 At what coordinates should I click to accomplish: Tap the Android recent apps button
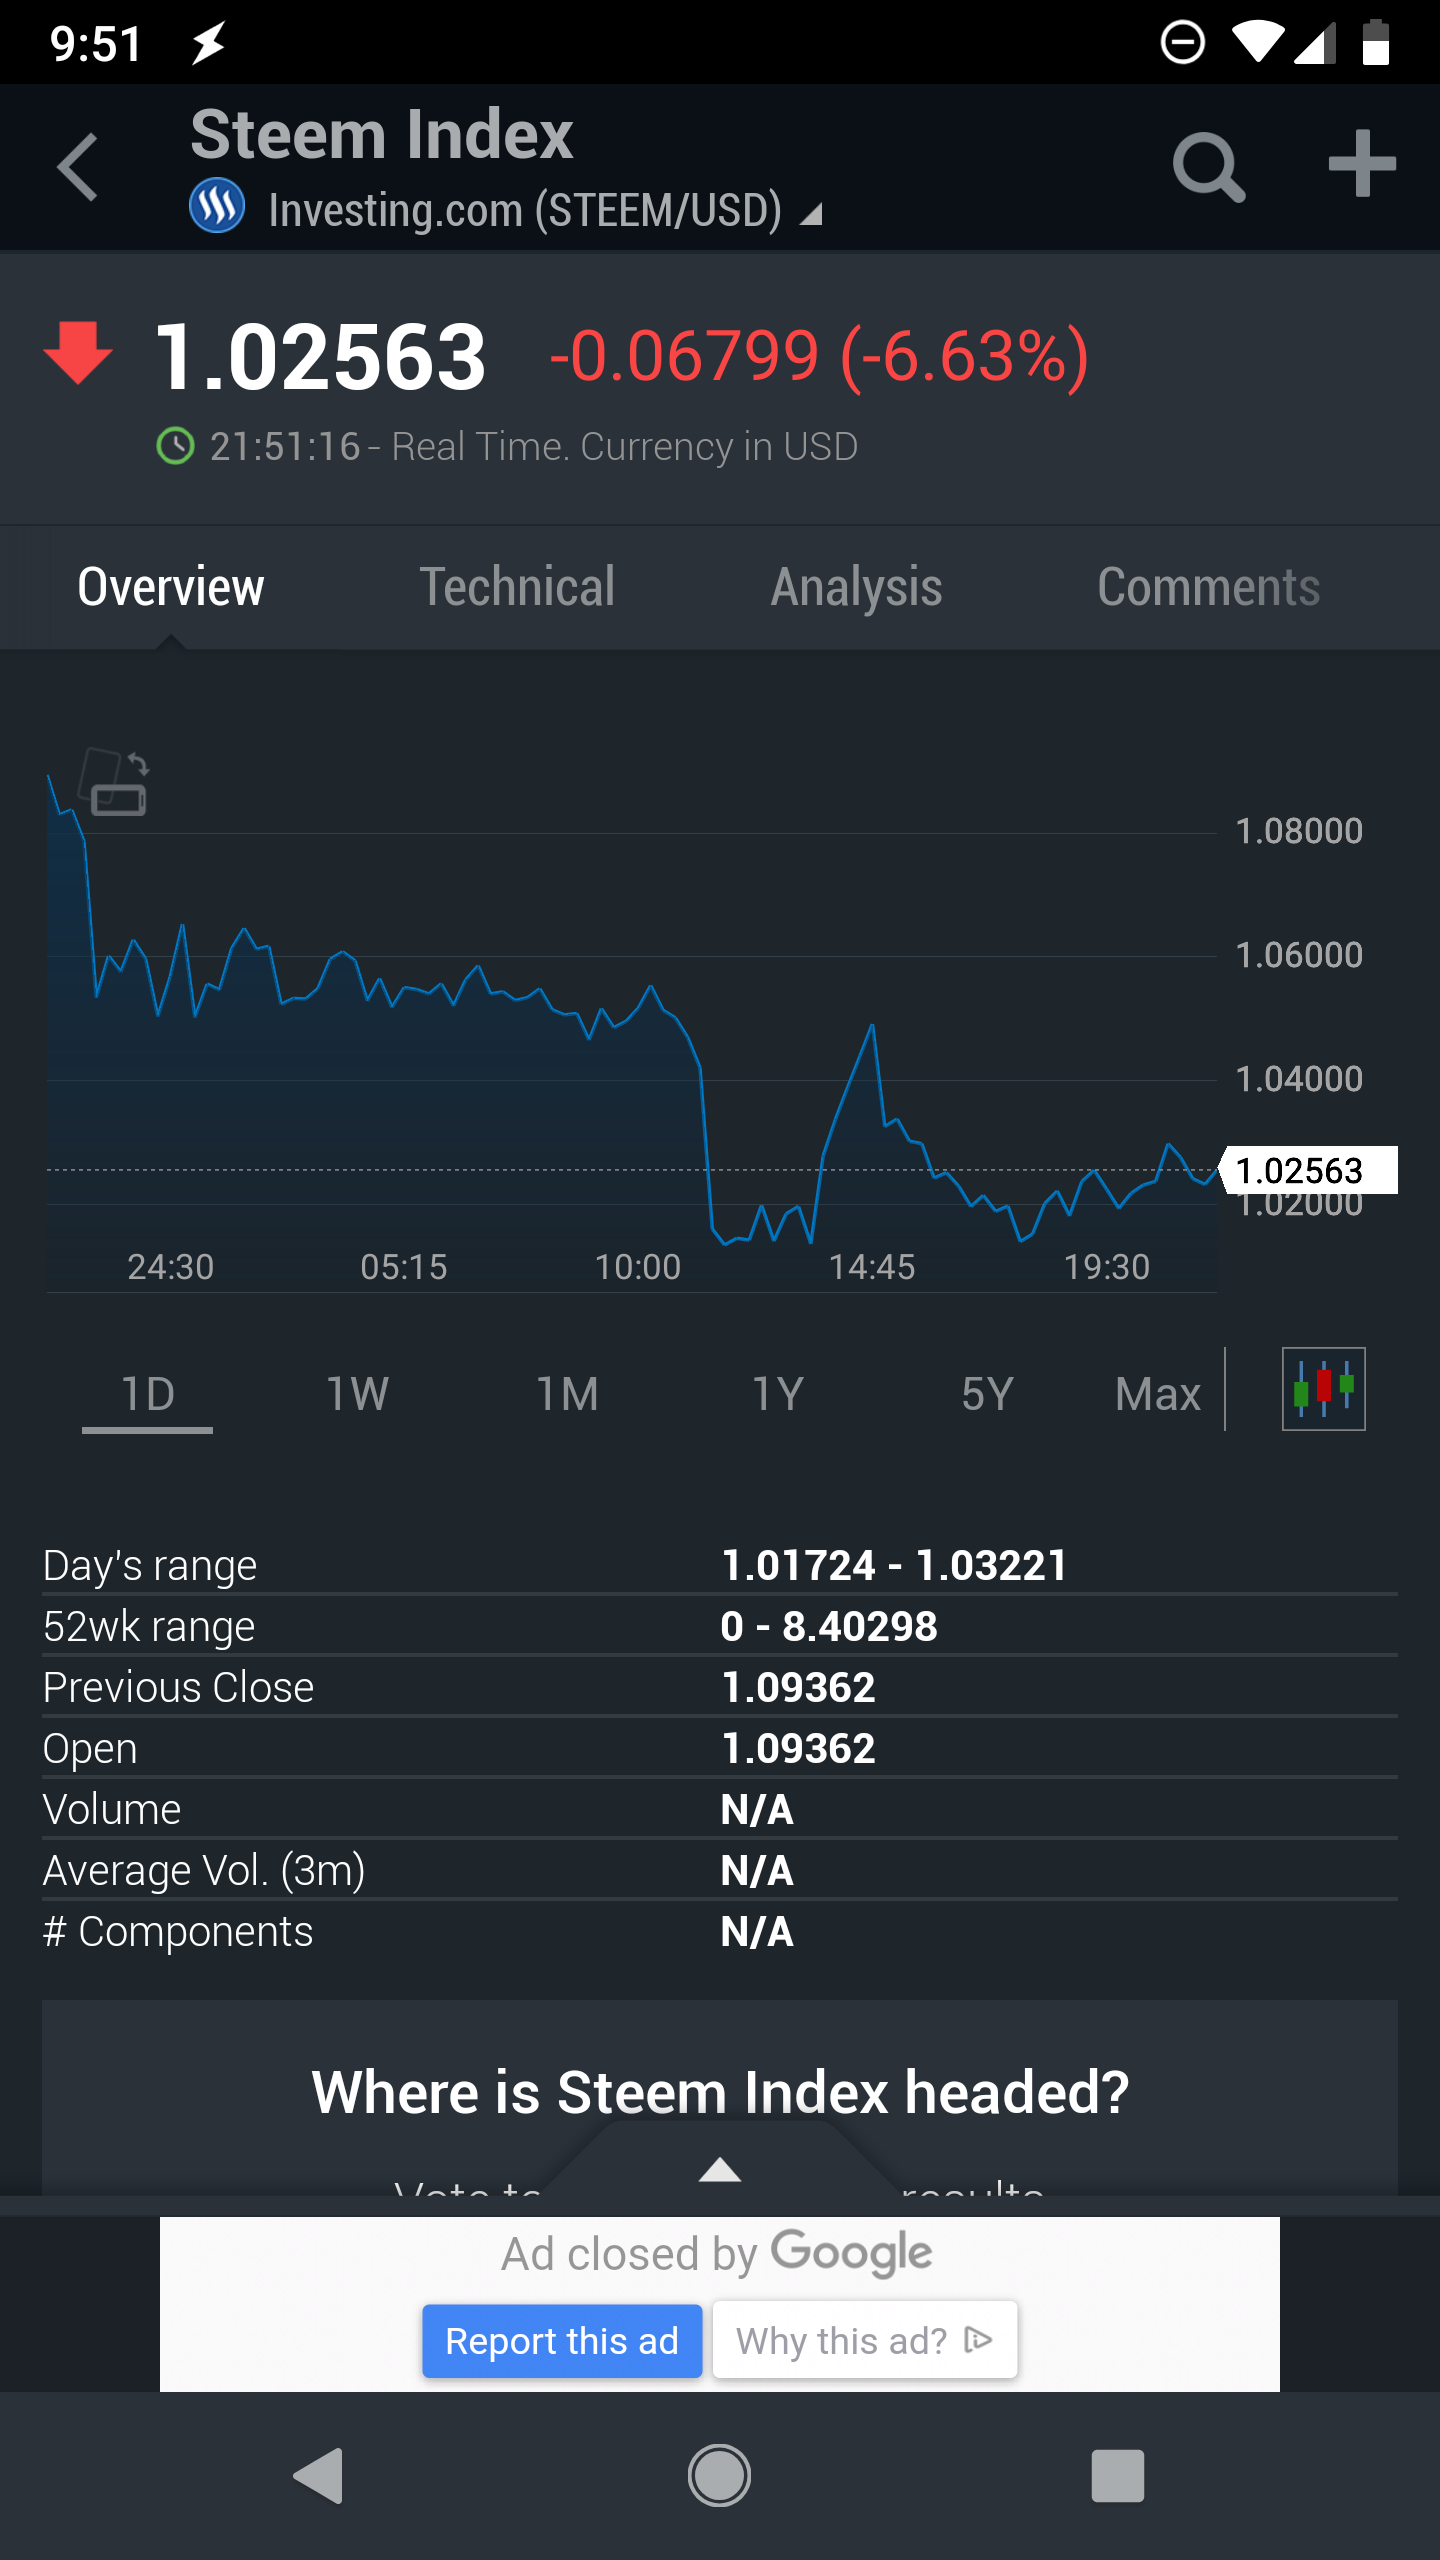[1118, 2476]
